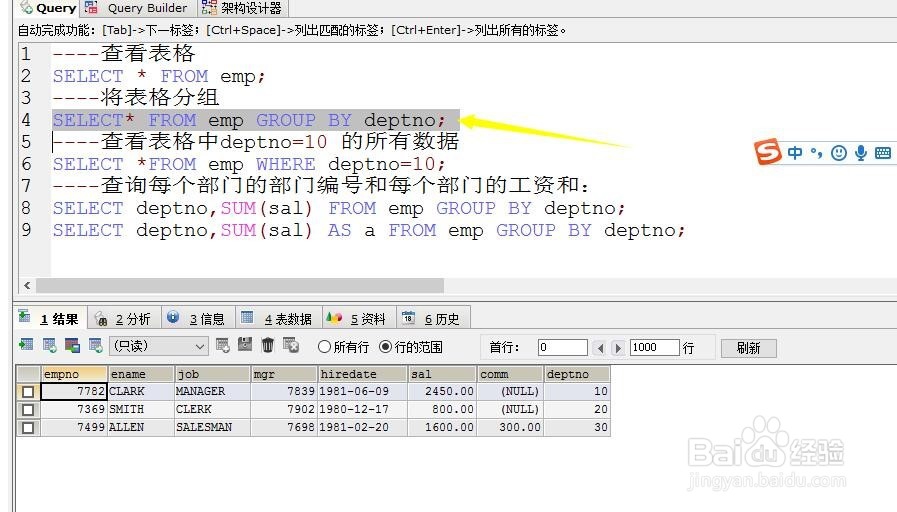Open the 1 结果 tab
The image size is (897, 512).
[x=50, y=319]
